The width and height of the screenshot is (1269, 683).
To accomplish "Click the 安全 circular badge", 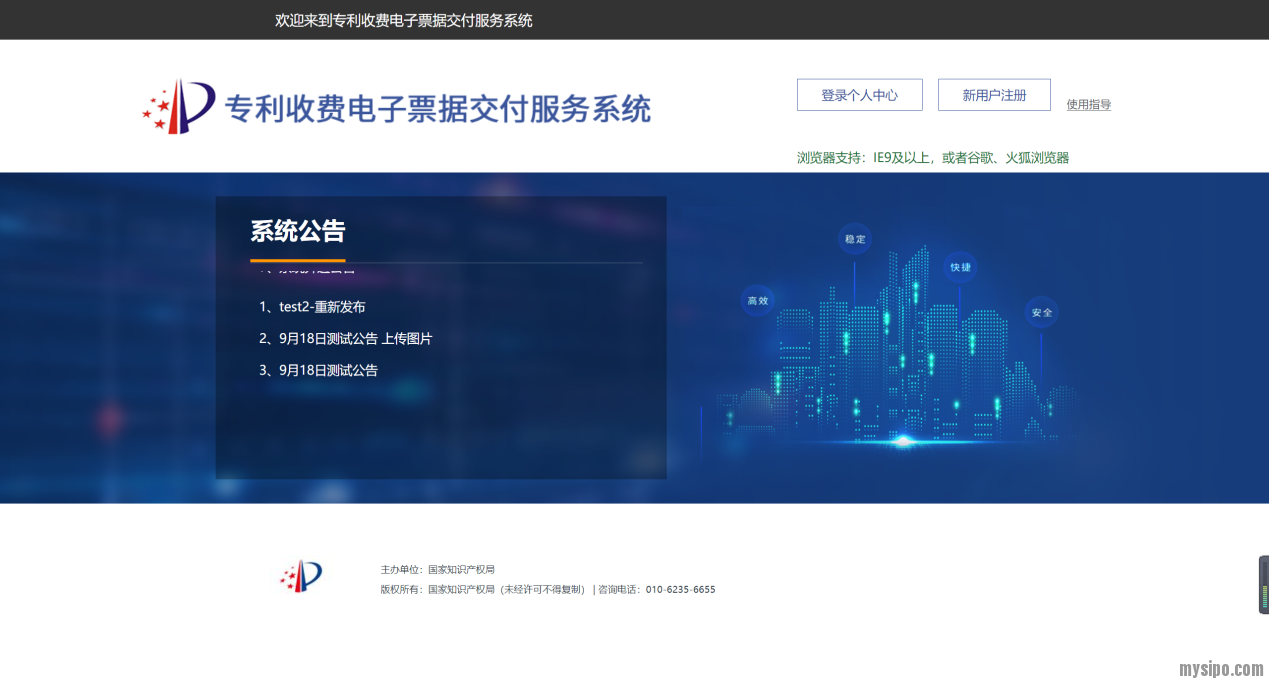I will point(1041,312).
